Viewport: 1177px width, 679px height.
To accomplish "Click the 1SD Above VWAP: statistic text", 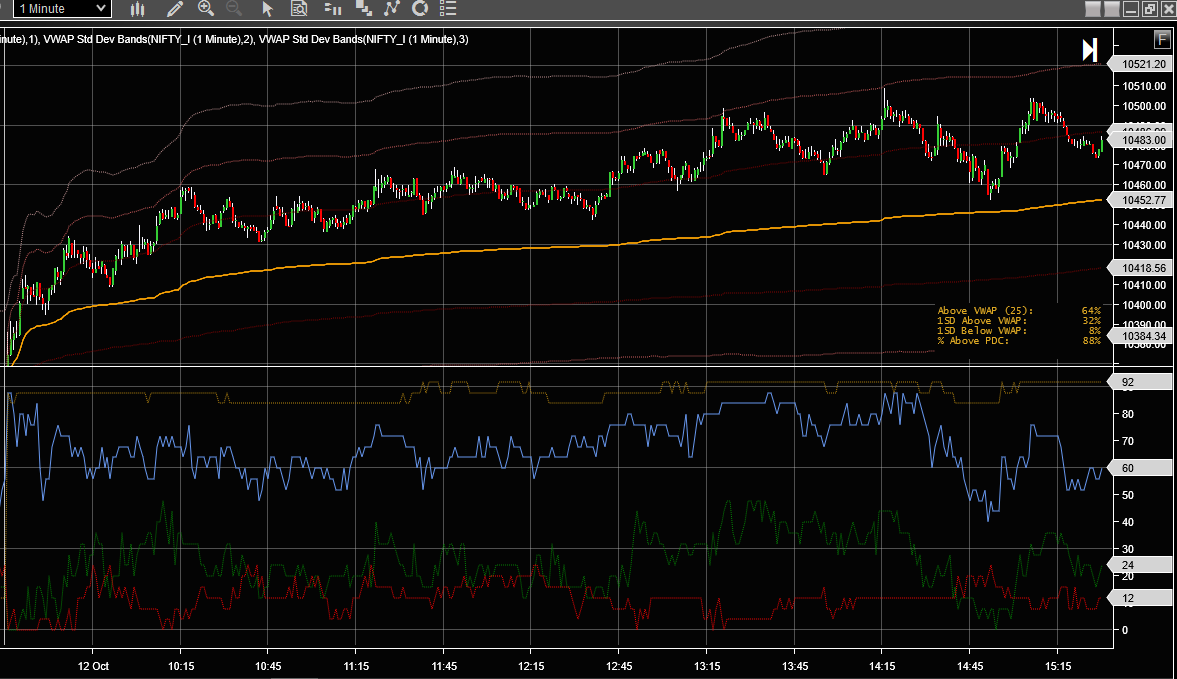I will [x=982, y=320].
